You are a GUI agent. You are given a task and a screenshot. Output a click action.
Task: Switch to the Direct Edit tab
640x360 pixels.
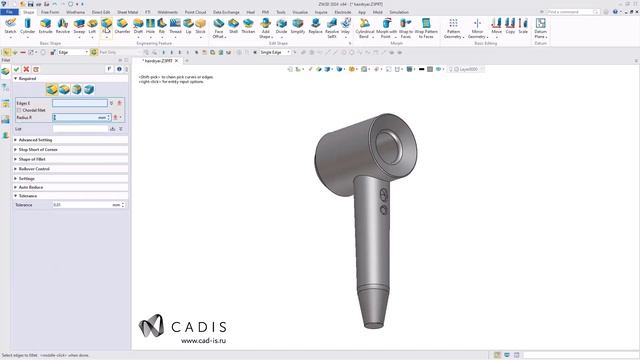tap(101, 12)
